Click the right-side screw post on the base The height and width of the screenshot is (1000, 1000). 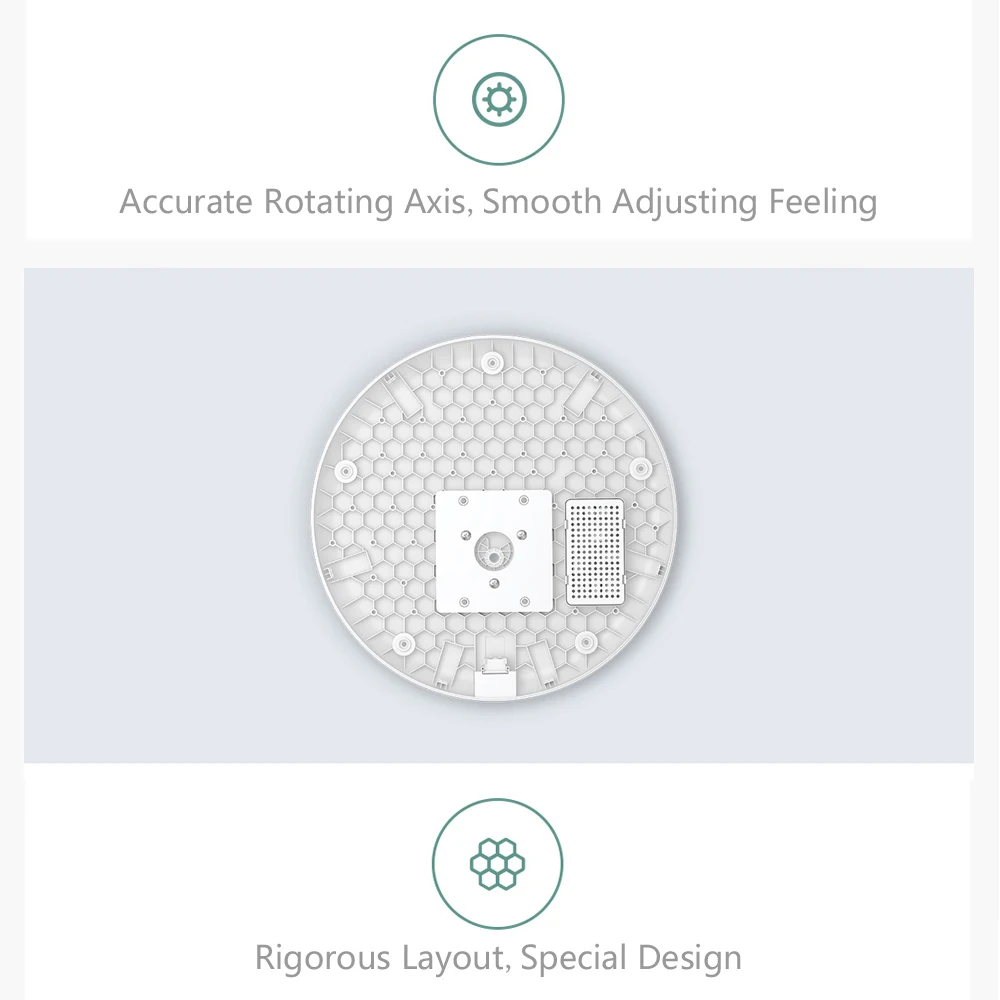(640, 469)
